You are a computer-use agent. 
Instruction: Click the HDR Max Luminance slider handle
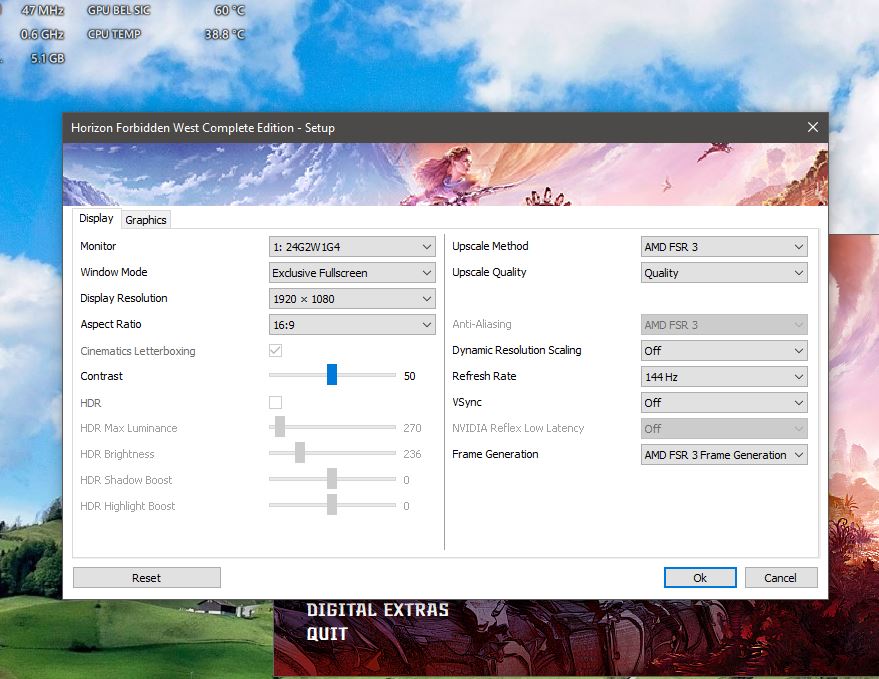click(280, 426)
